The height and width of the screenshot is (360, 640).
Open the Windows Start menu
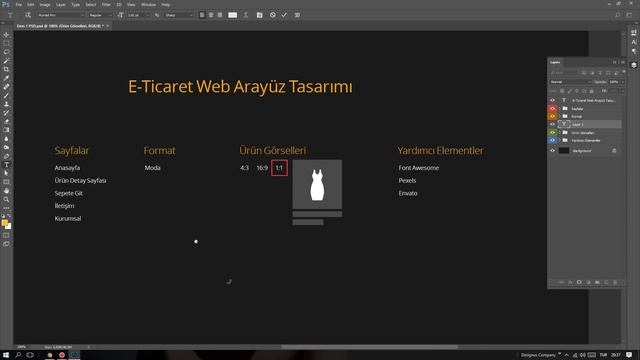click(x=6, y=355)
